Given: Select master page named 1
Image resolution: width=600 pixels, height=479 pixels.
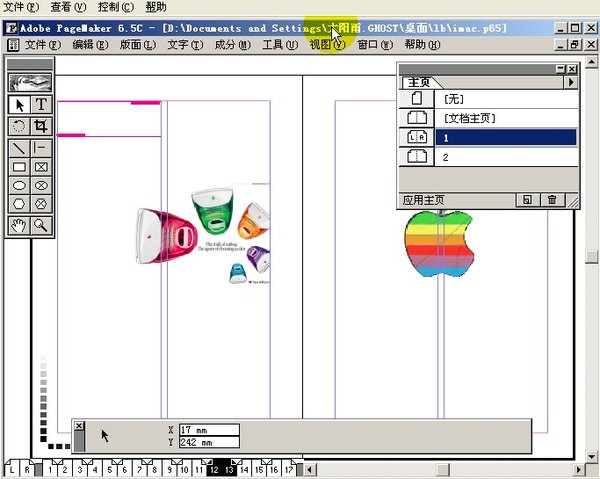Looking at the screenshot, I should coord(489,137).
